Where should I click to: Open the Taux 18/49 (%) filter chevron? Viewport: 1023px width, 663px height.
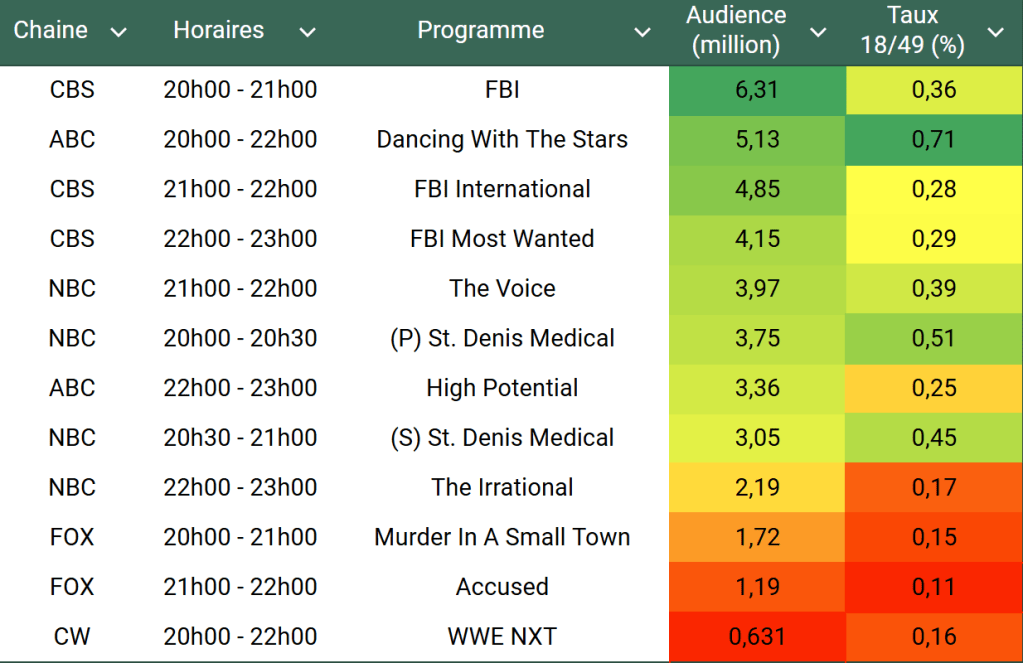(x=995, y=32)
